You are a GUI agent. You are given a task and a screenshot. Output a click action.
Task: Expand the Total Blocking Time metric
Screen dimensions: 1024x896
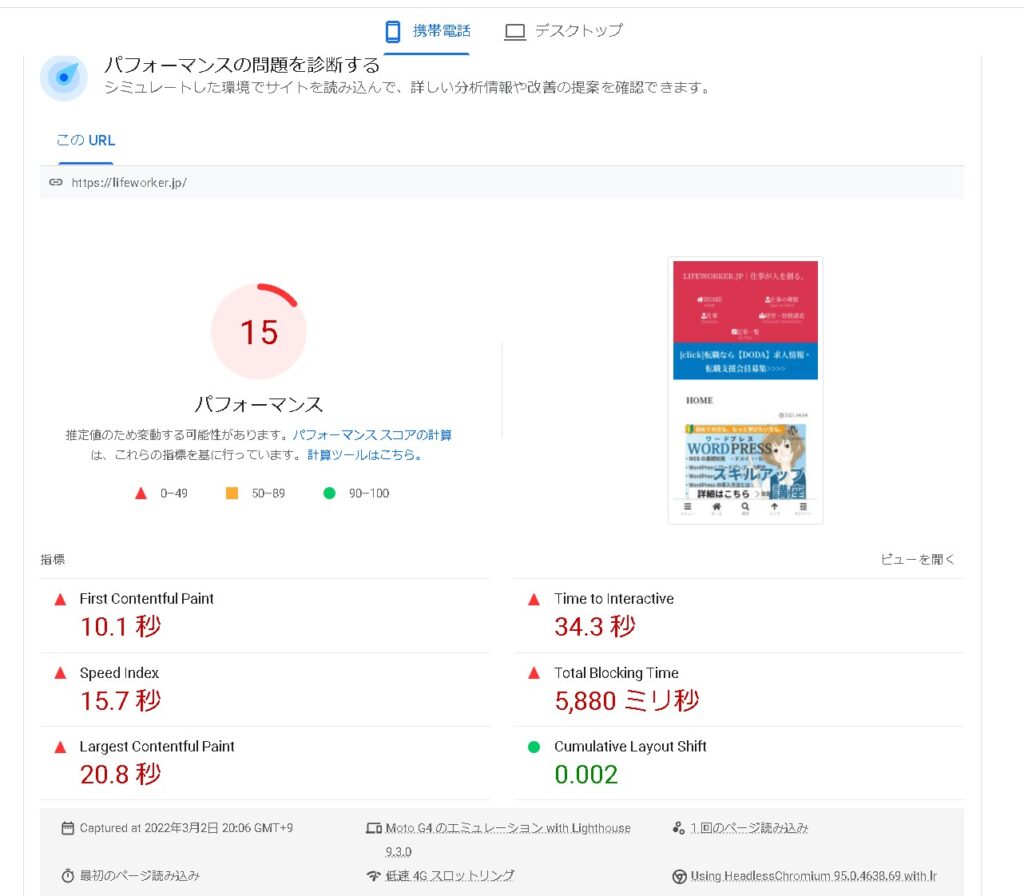point(616,673)
